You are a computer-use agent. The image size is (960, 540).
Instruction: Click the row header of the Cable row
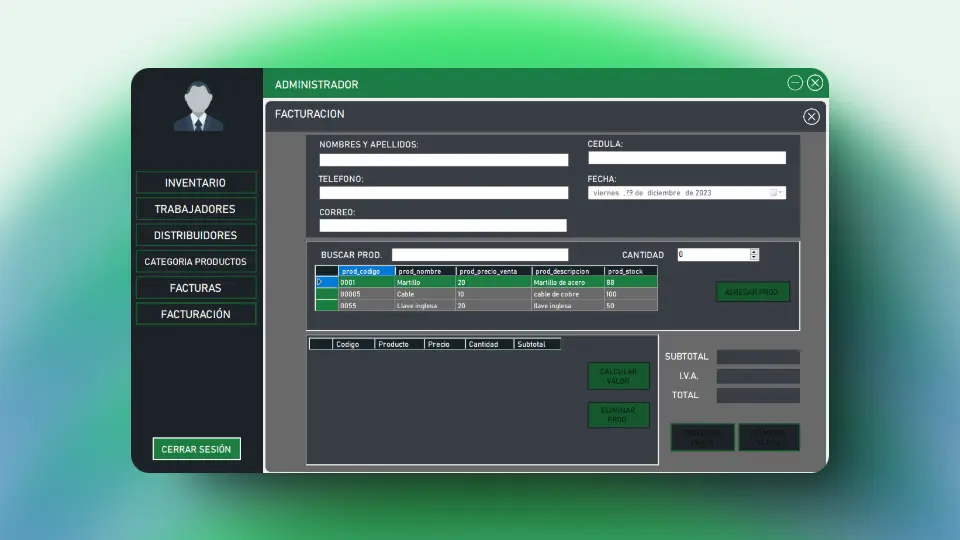[x=326, y=294]
